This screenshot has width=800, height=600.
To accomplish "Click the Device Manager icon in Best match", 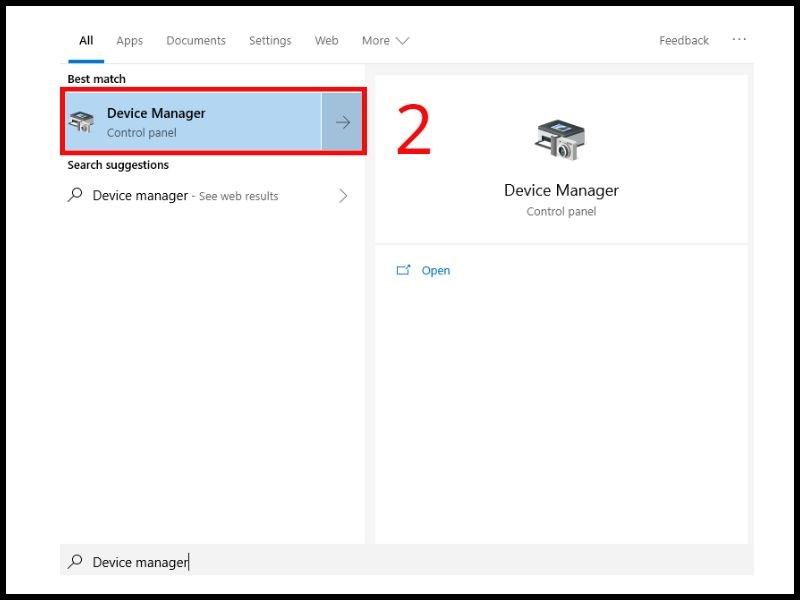I will pos(84,121).
